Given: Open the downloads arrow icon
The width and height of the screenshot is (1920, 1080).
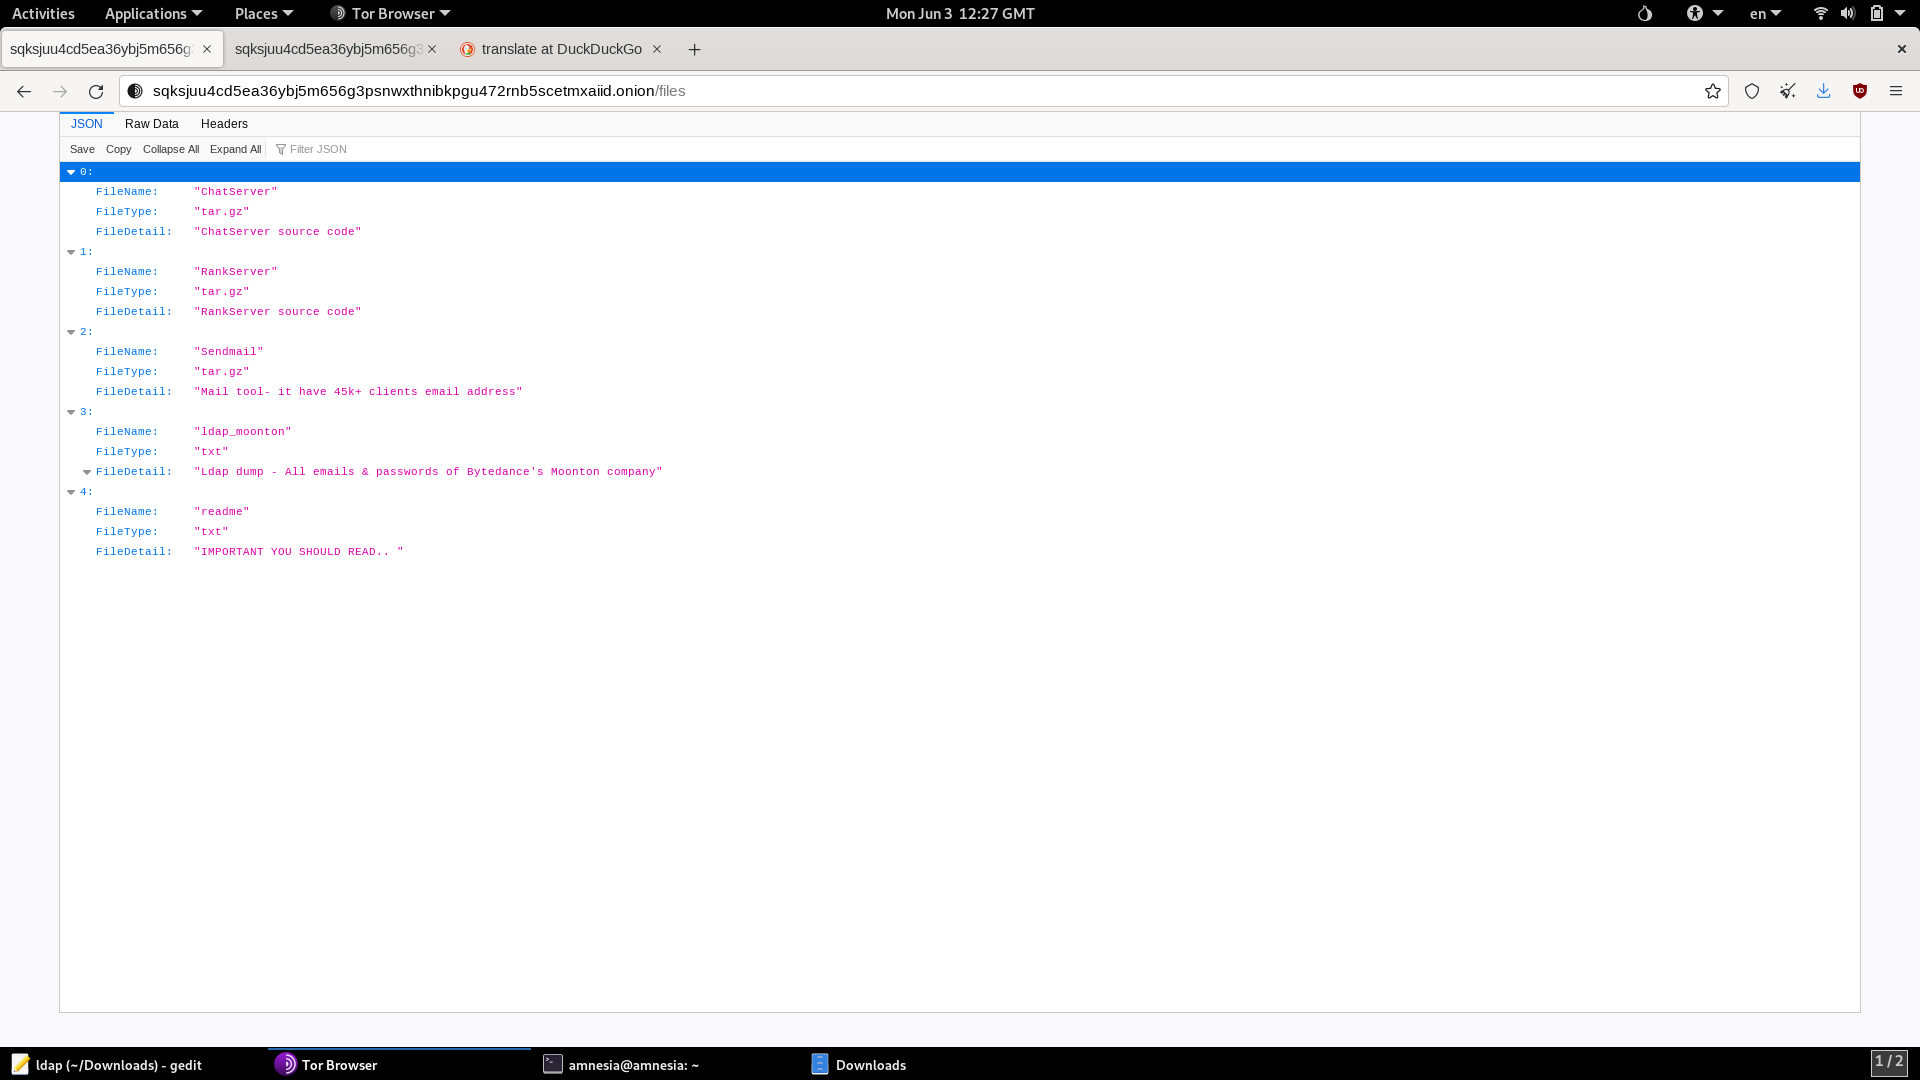Looking at the screenshot, I should click(1824, 91).
